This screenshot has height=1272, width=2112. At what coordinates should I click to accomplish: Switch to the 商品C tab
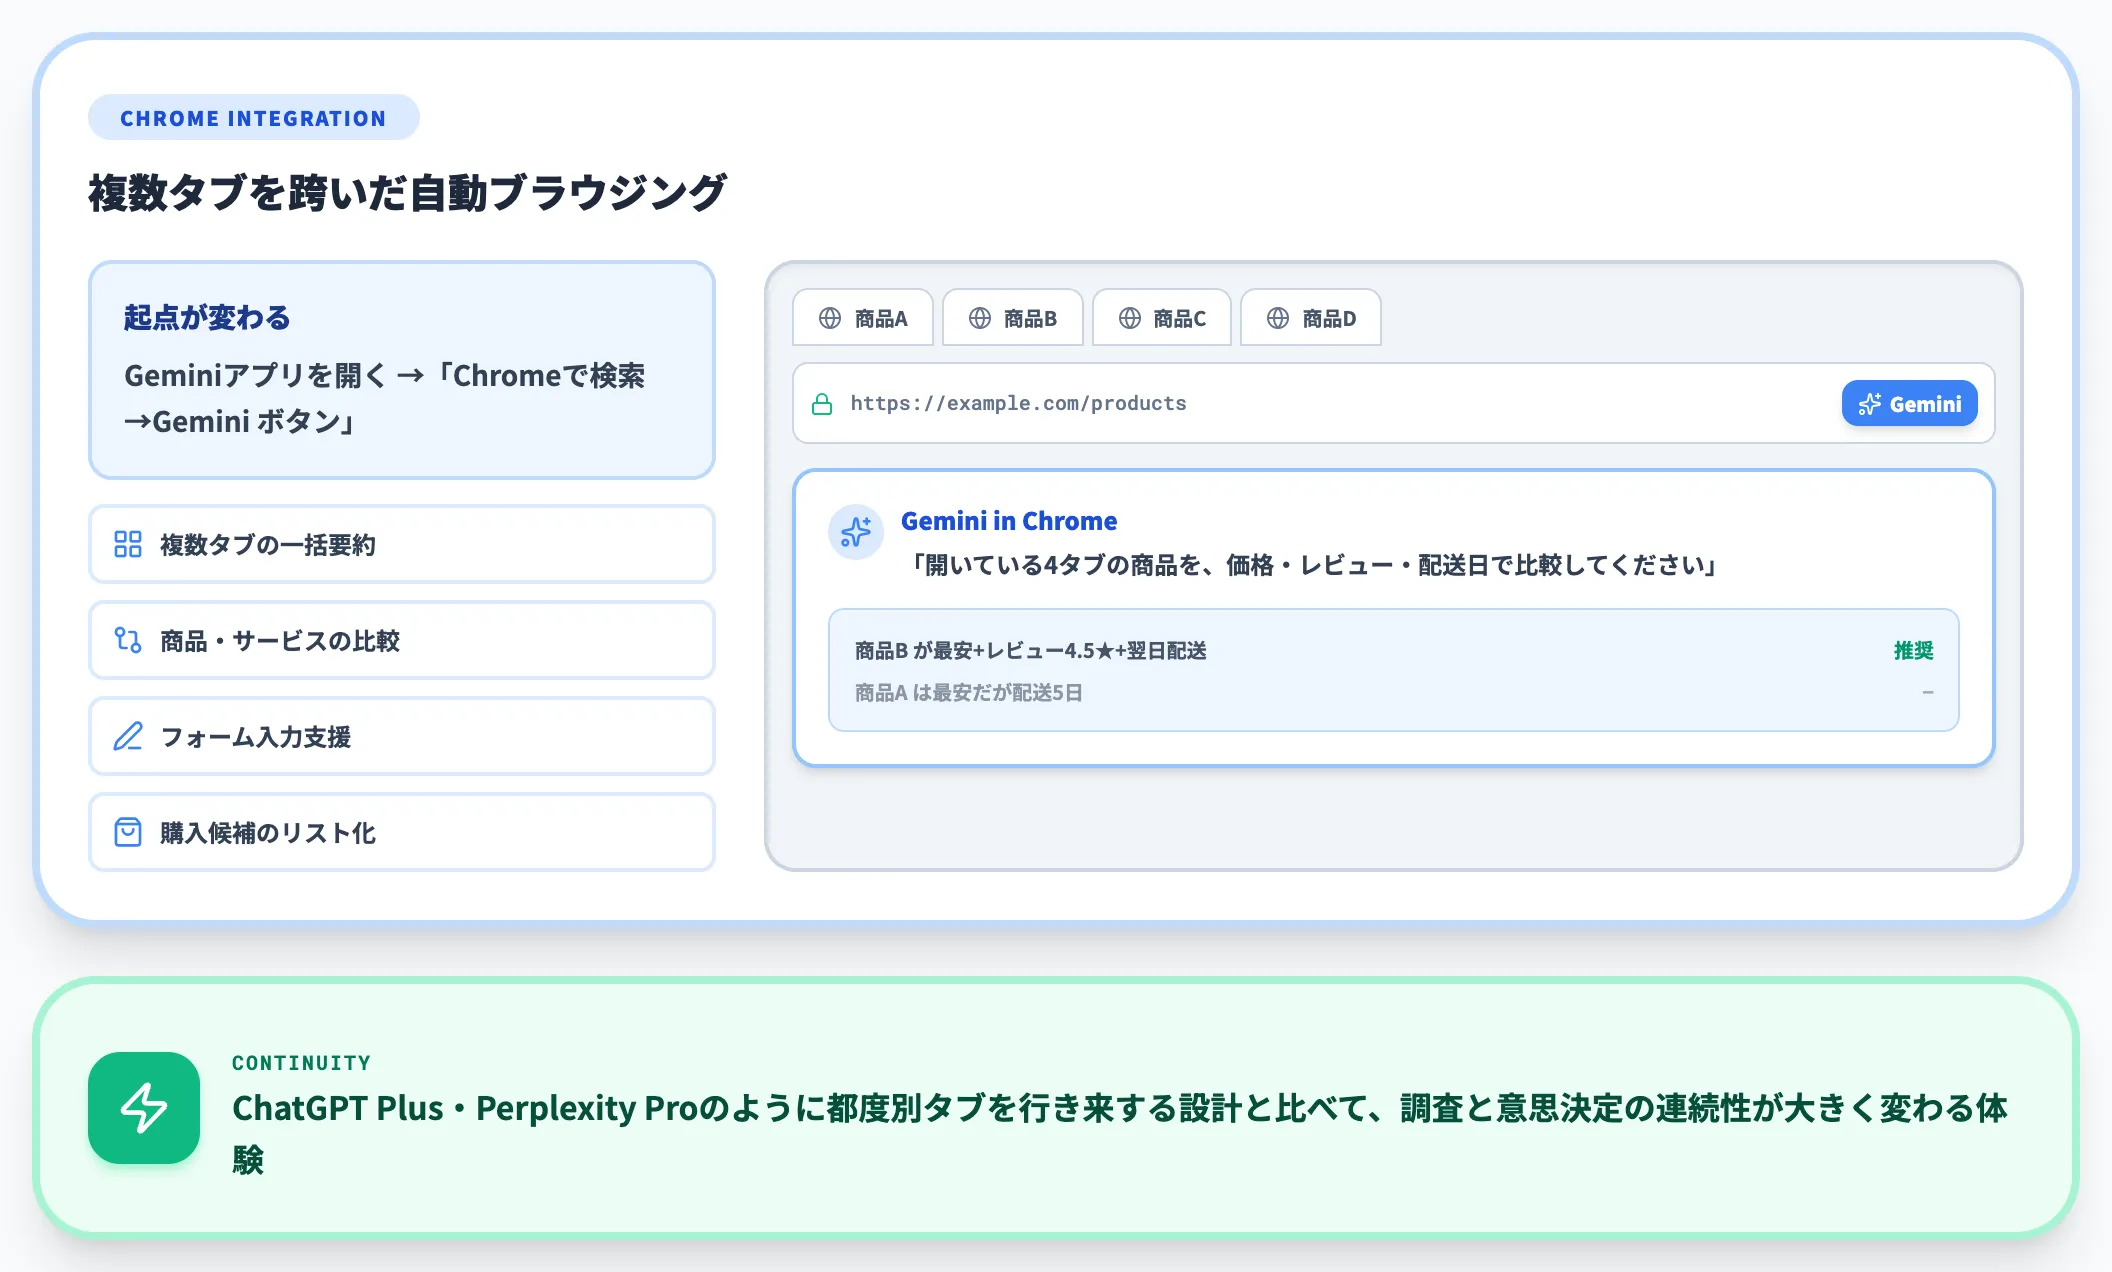point(1162,318)
